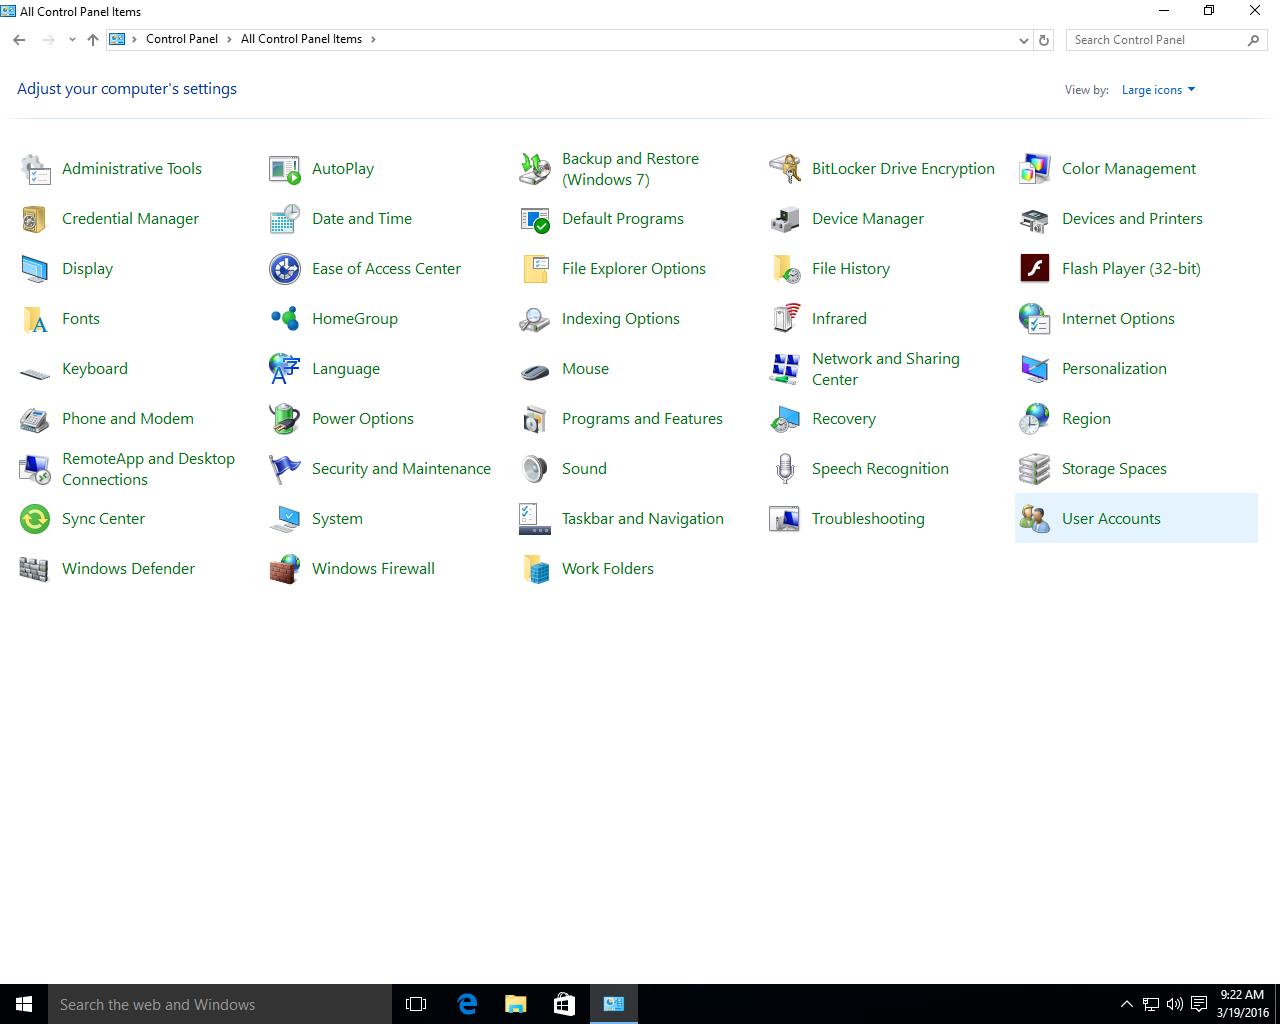The height and width of the screenshot is (1024, 1280).
Task: Click the Color Management icon
Action: point(1035,169)
